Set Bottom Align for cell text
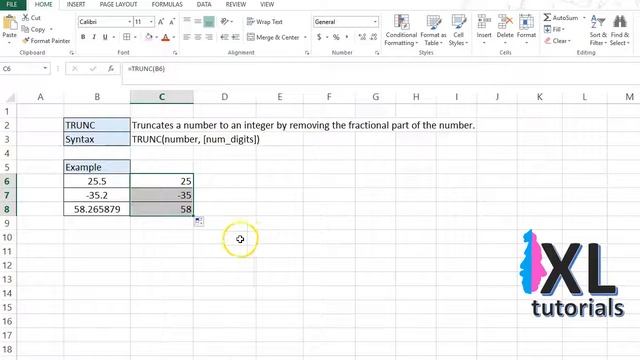Viewport: 640px width, 360px height. [x=209, y=21]
